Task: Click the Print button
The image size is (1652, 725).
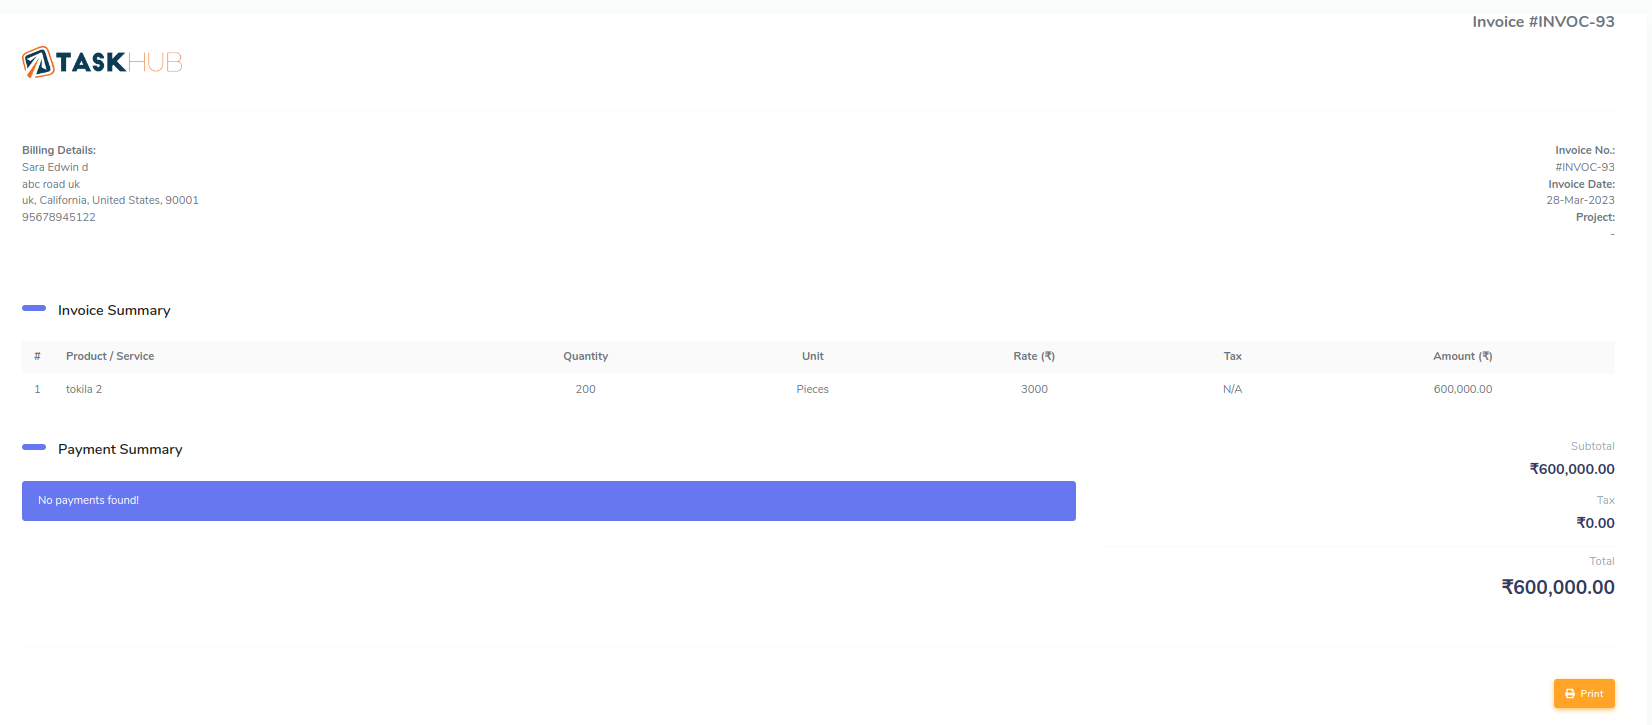Action: click(x=1583, y=693)
